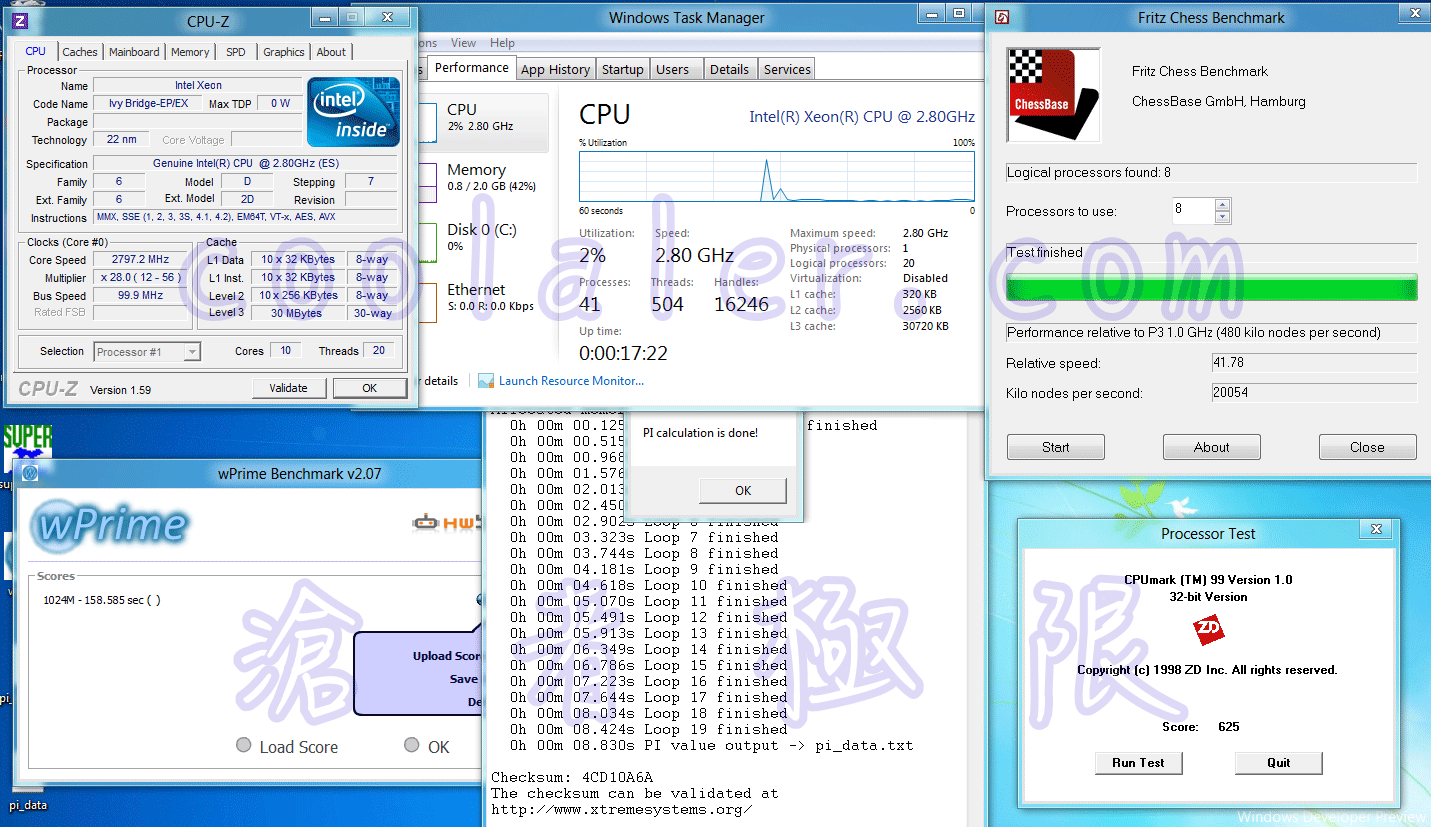The image size is (1431, 827).
Task: Click the CPU-Z title bar Z icon
Action: click(x=20, y=20)
